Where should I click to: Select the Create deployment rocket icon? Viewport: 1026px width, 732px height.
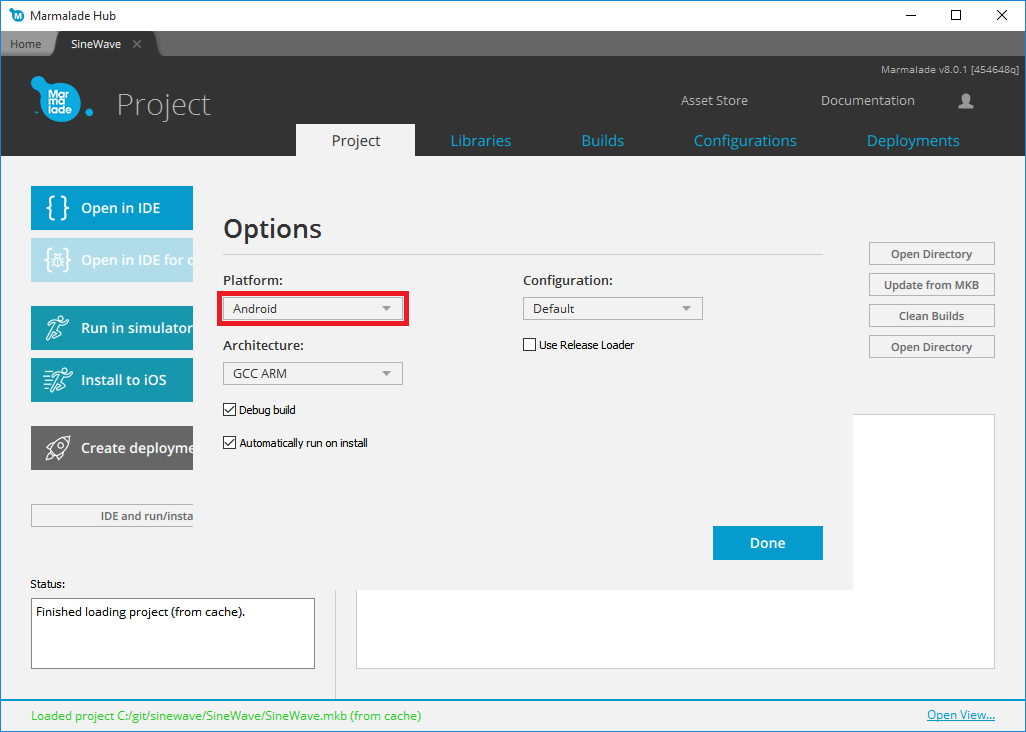(55, 448)
